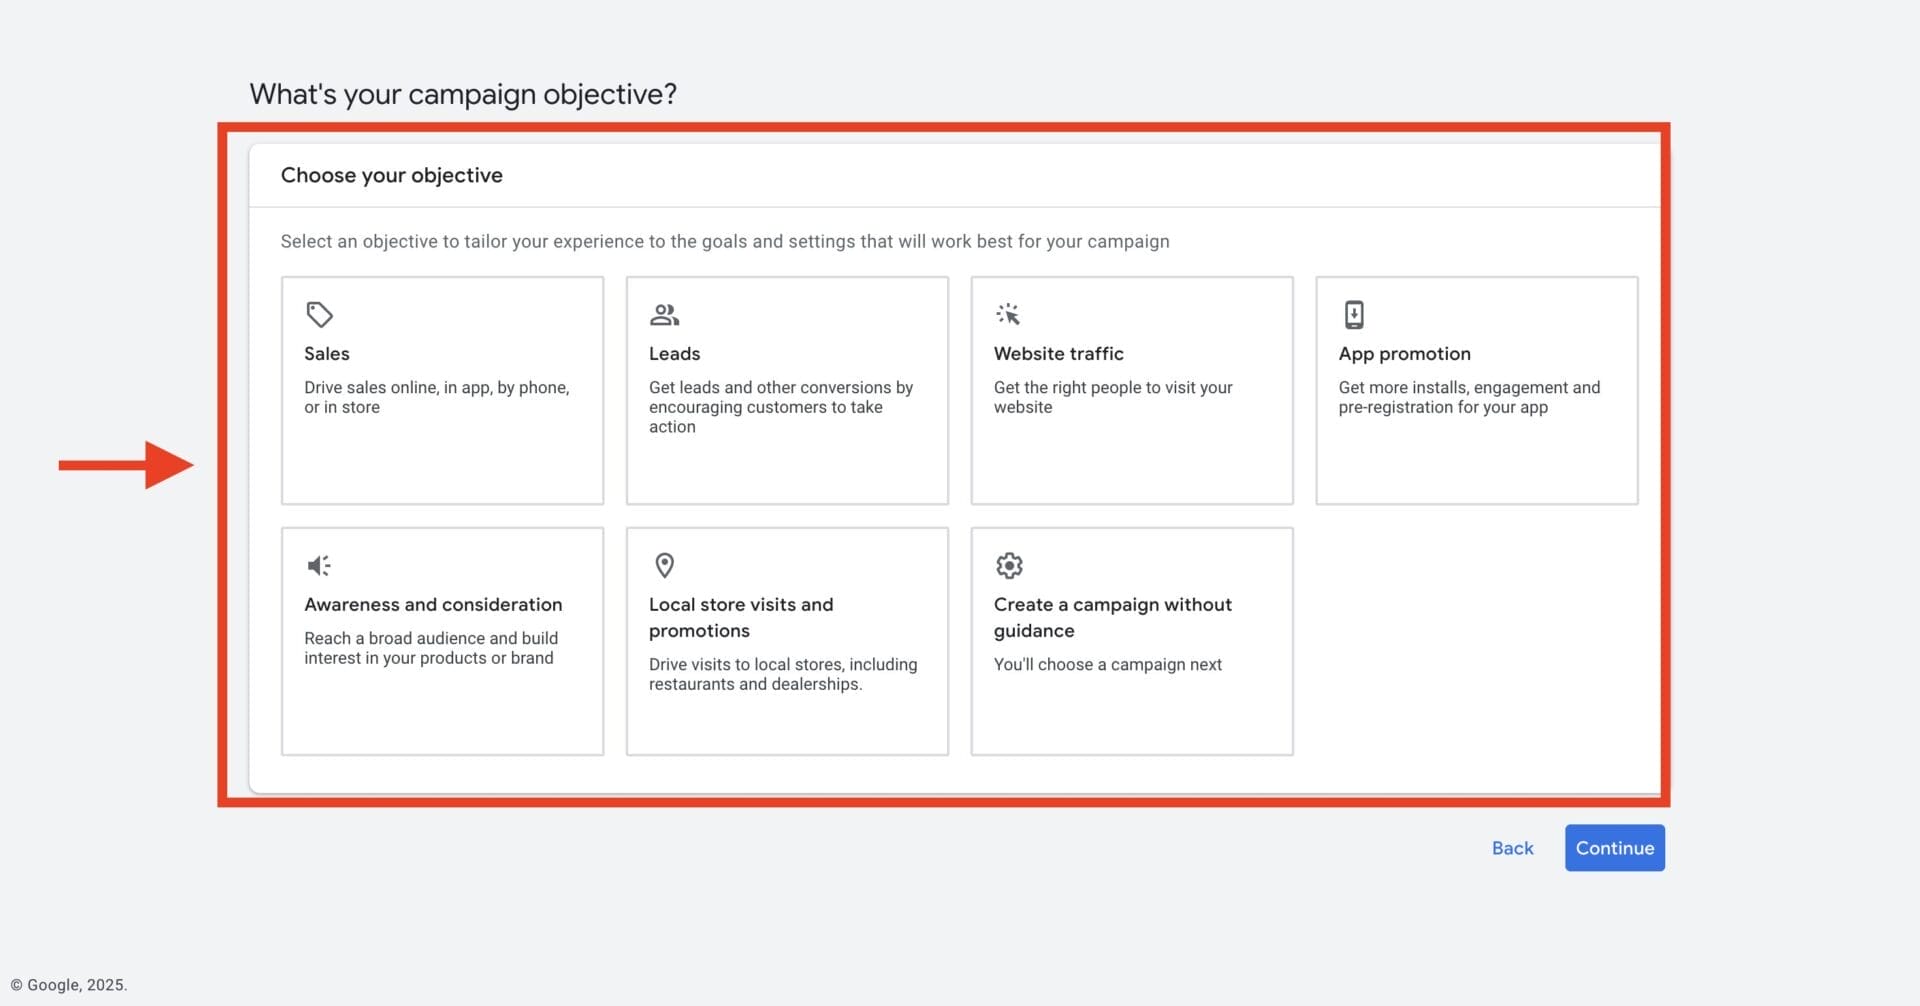This screenshot has width=1920, height=1006.
Task: Select the Leads objective card
Action: 787,390
